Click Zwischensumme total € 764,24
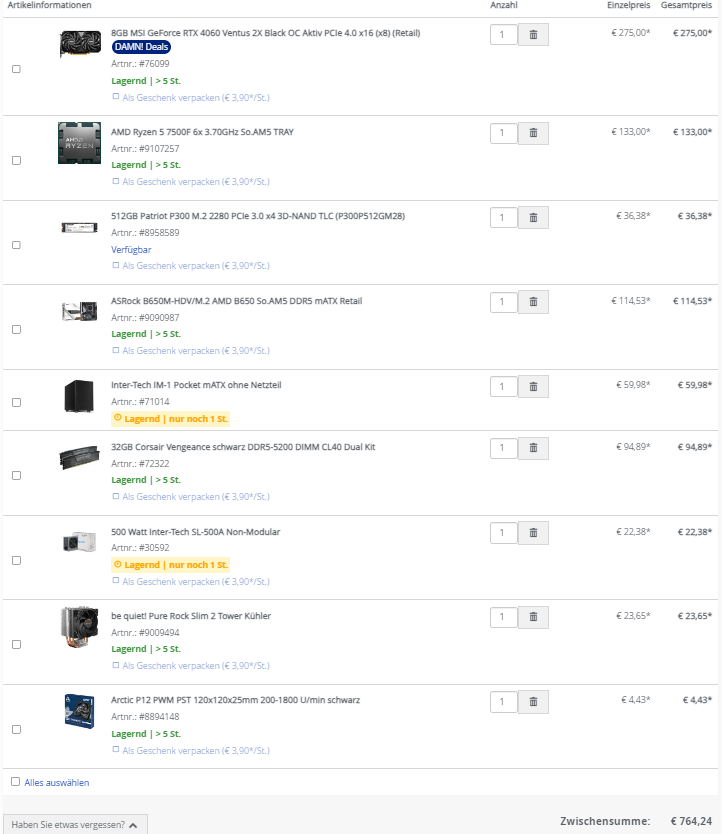722x834 pixels. click(x=691, y=821)
